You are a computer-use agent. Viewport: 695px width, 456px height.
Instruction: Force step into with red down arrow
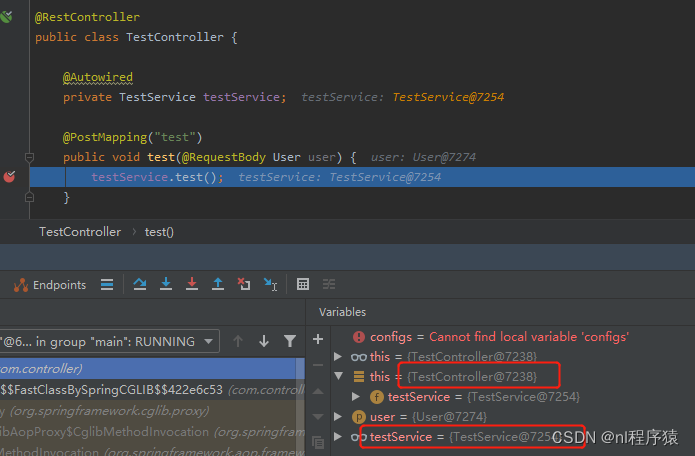pyautogui.click(x=192, y=284)
